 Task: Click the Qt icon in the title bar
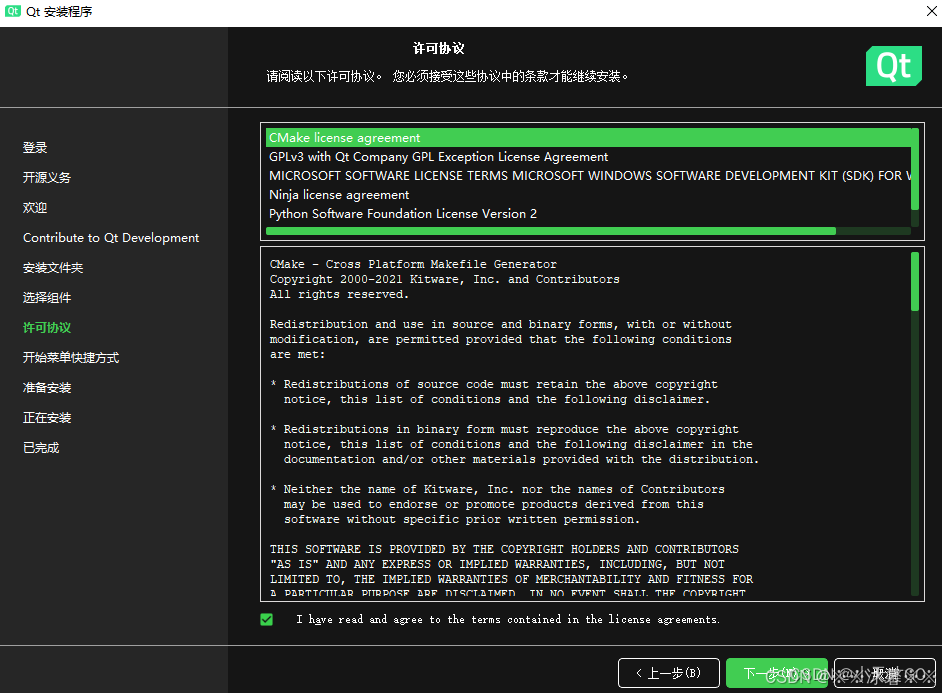point(13,11)
